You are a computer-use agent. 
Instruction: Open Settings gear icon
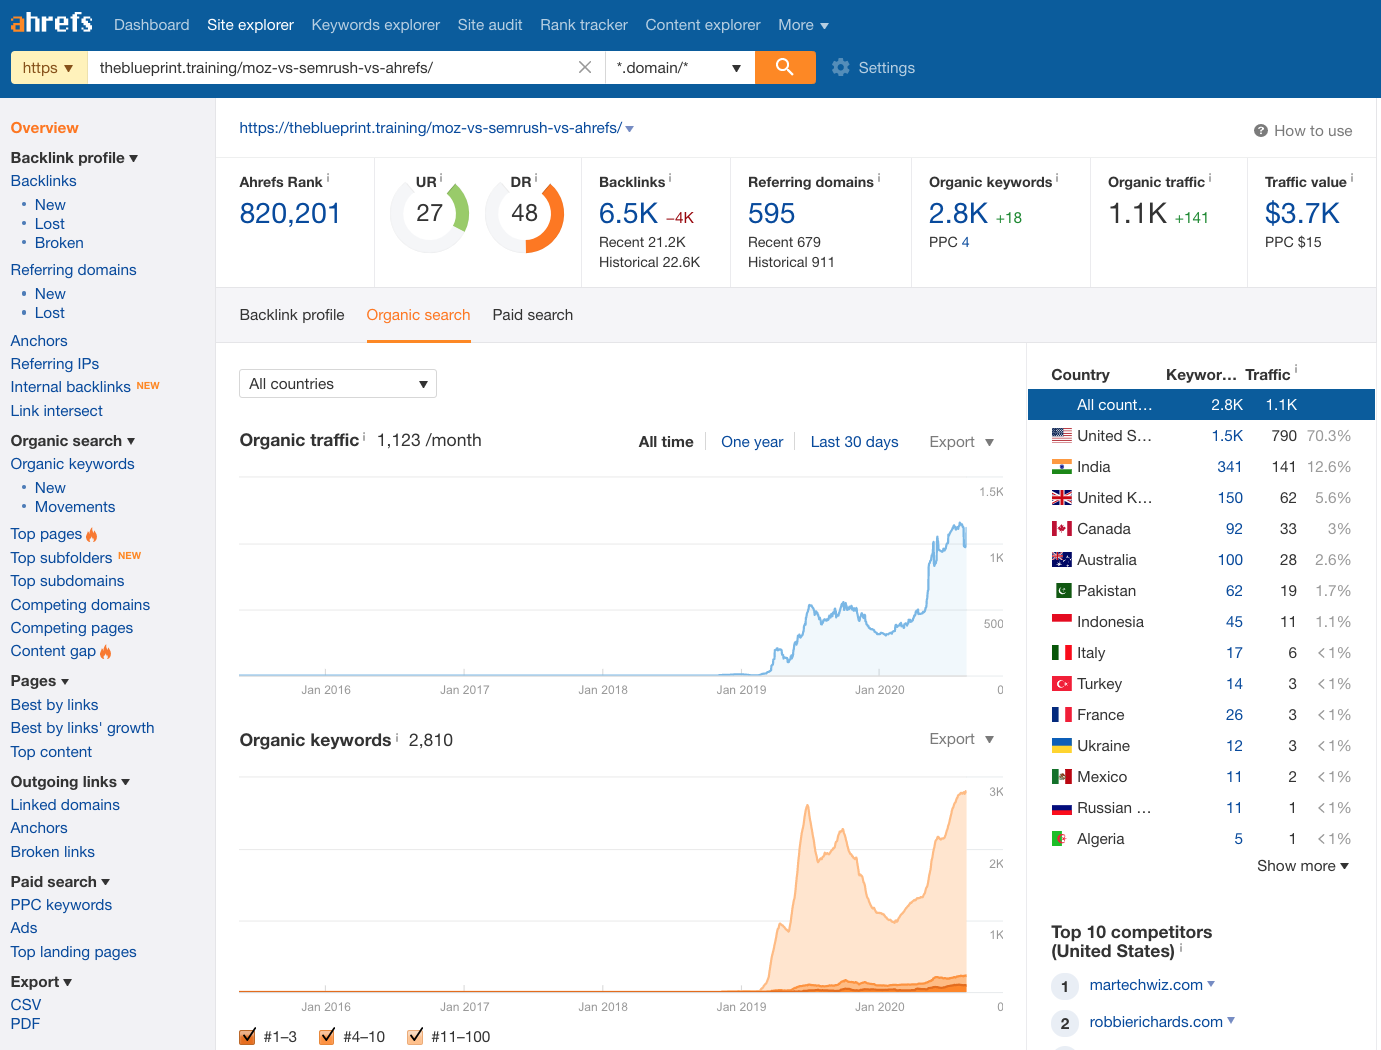pyautogui.click(x=841, y=67)
